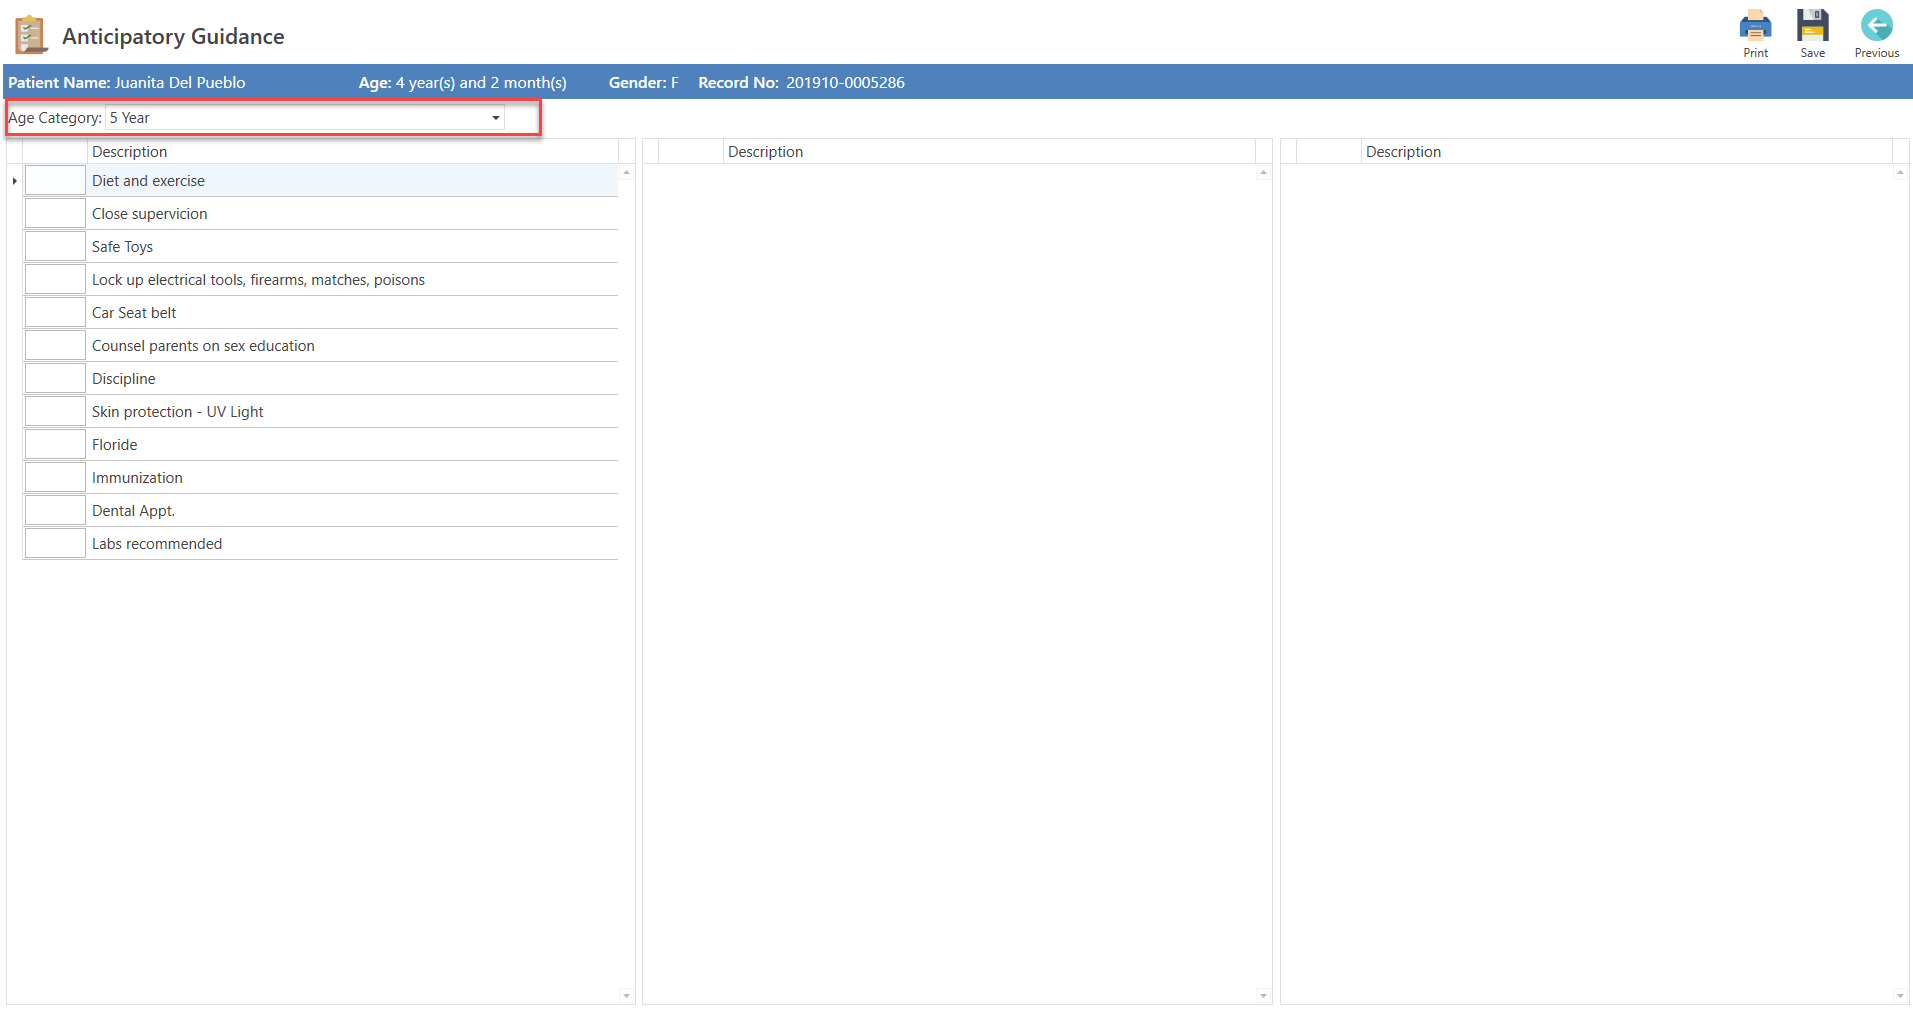Select the Lock up electrical tools row text
This screenshot has height=1009, width=1913.
tap(258, 280)
